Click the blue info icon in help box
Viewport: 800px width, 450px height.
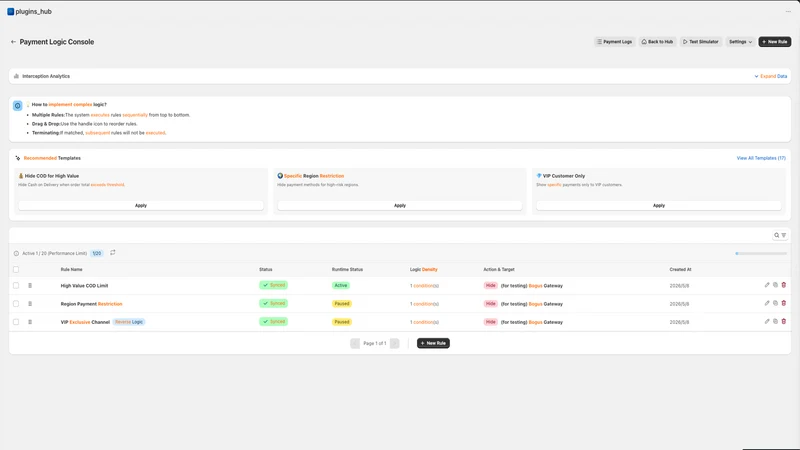click(17, 106)
